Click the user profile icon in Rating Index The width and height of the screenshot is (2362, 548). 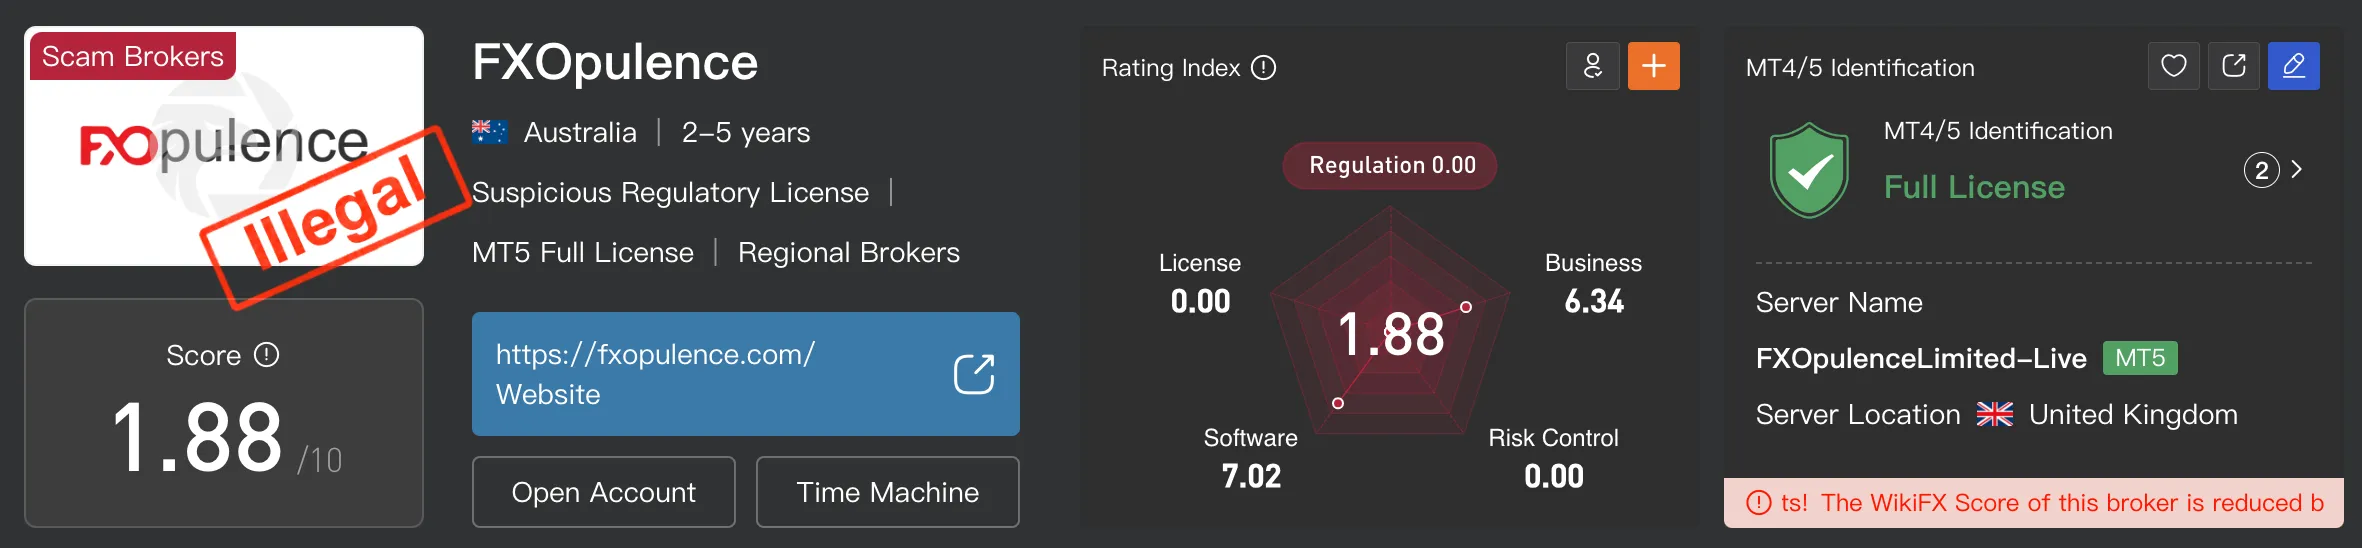coord(1593,66)
